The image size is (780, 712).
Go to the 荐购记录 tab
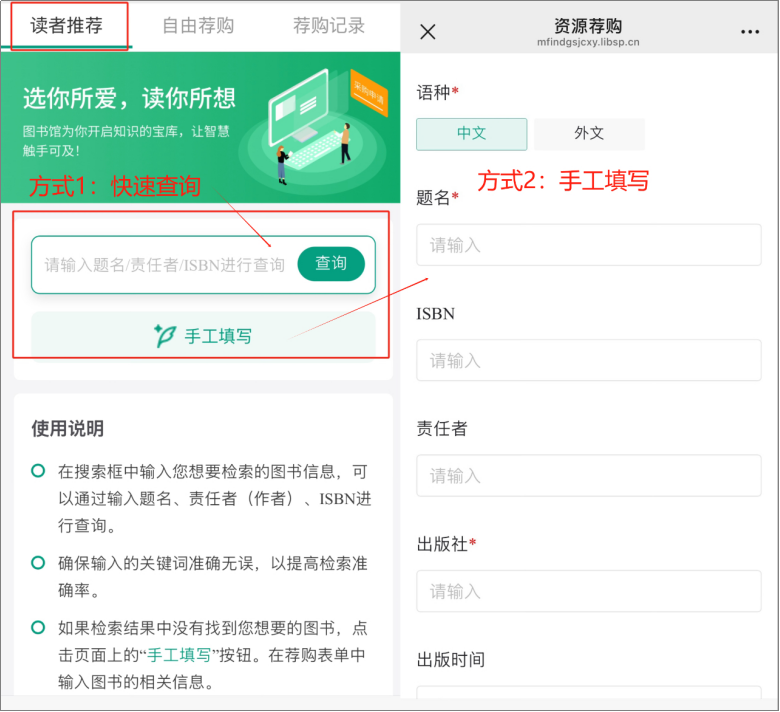point(329,26)
